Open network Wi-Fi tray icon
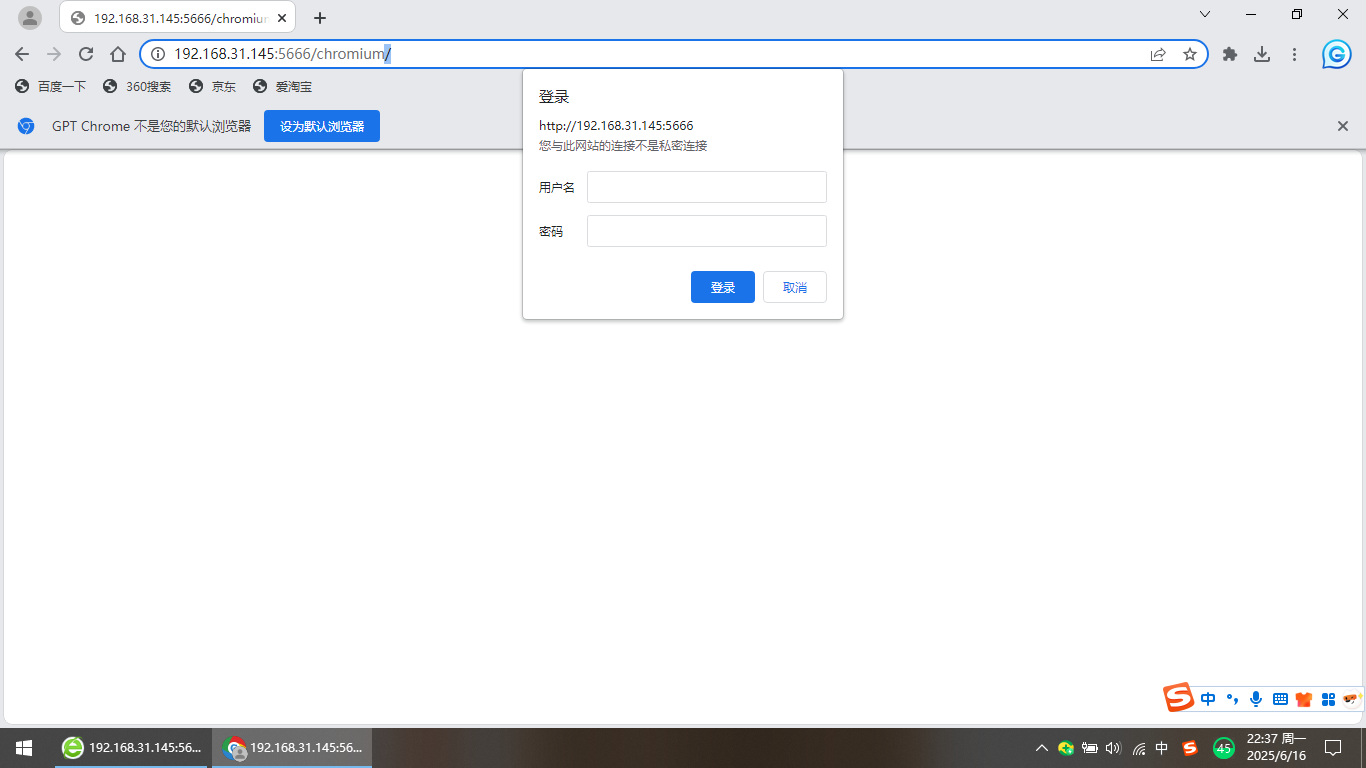Image resolution: width=1366 pixels, height=768 pixels. coord(1138,748)
